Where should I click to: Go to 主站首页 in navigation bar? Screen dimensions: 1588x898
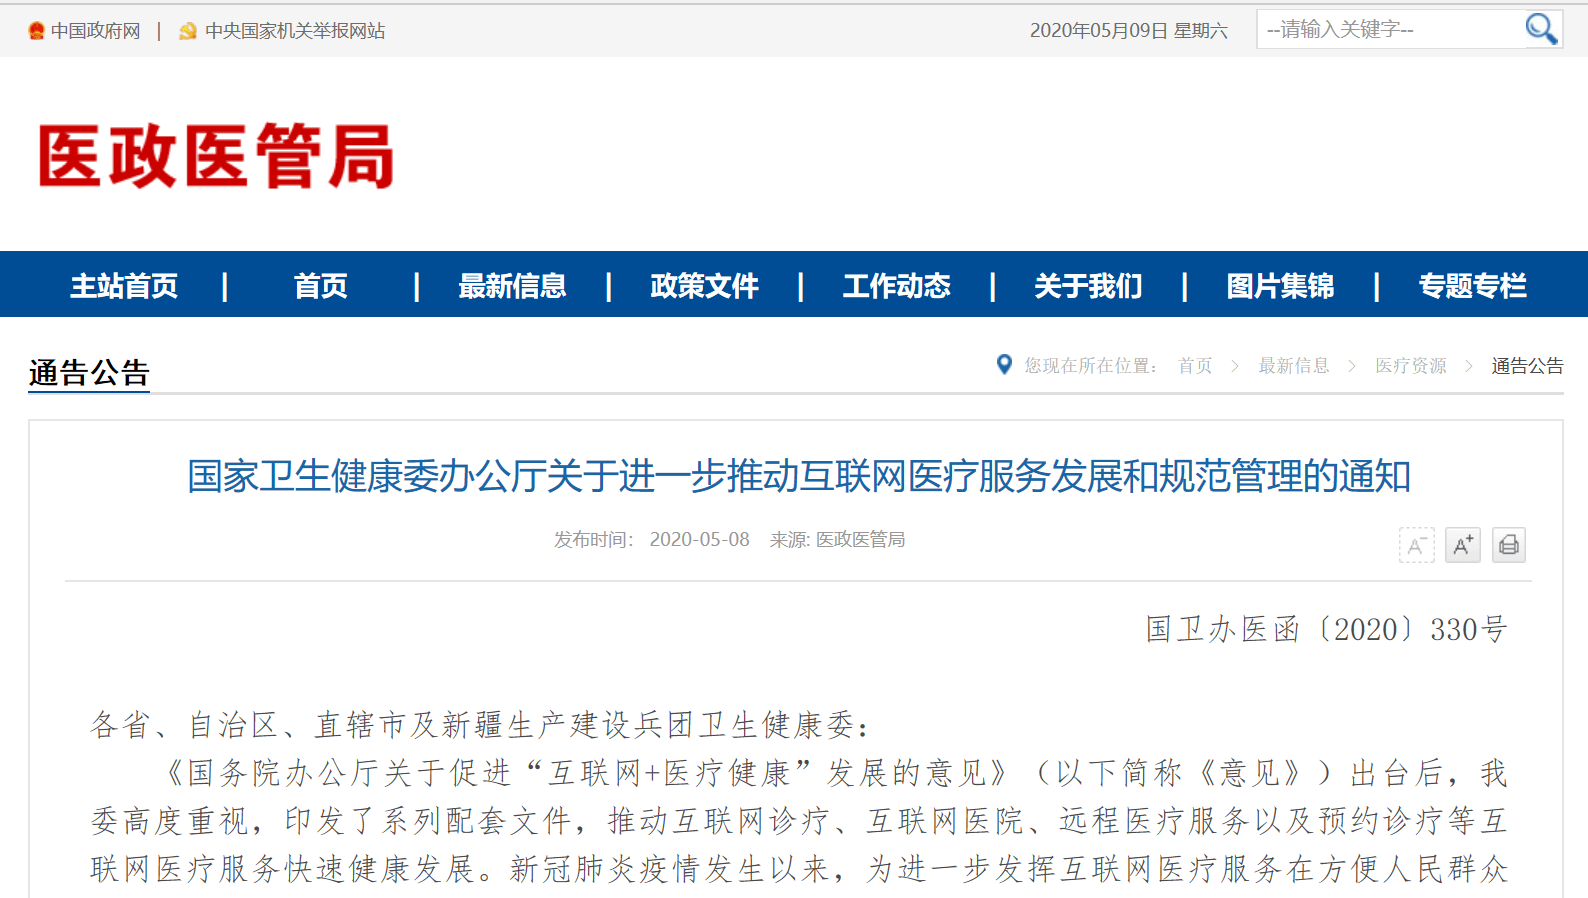124,286
